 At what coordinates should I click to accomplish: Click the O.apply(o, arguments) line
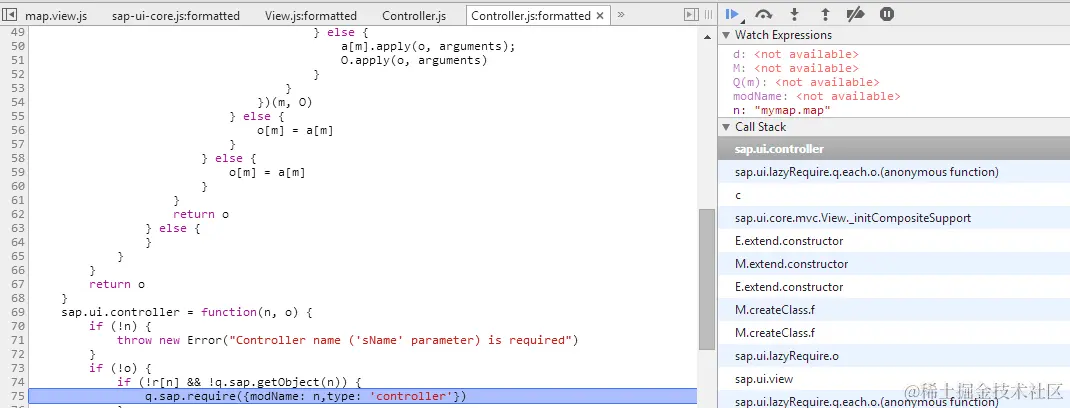(x=414, y=61)
